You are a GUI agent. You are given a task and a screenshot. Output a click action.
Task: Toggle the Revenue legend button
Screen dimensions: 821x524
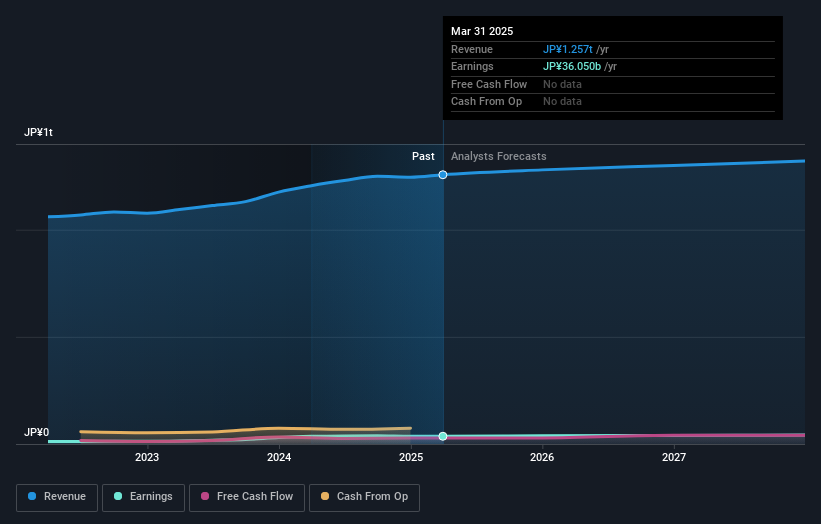57,497
